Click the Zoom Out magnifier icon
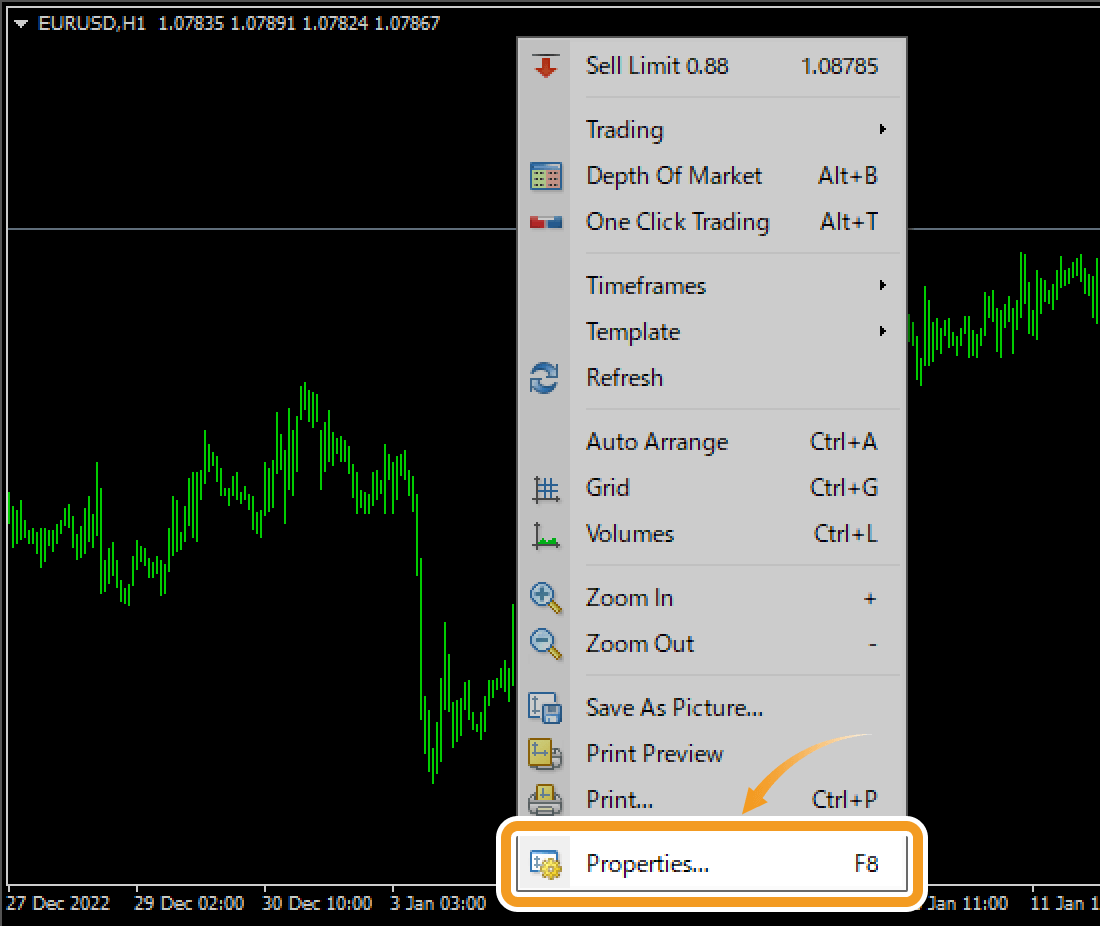 pos(545,644)
